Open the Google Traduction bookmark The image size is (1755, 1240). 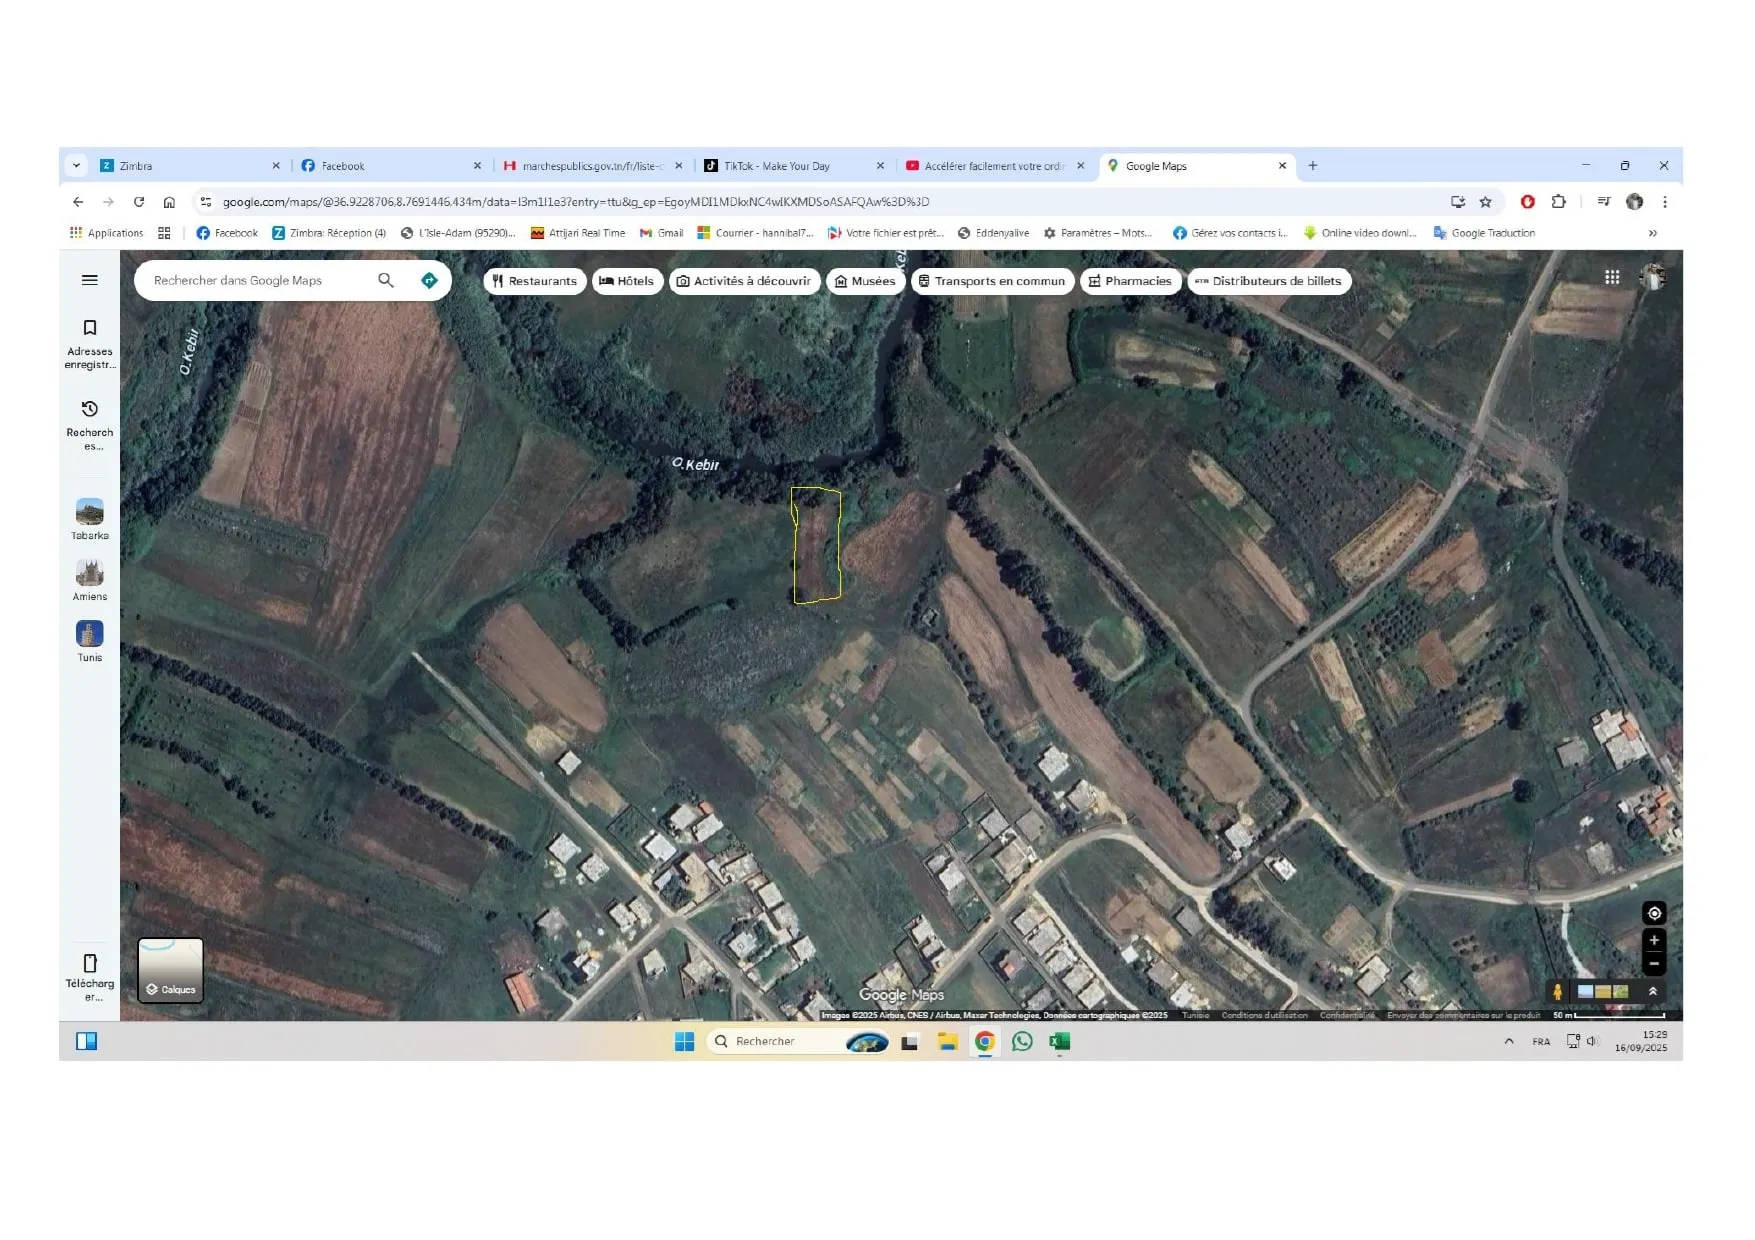(x=1484, y=233)
